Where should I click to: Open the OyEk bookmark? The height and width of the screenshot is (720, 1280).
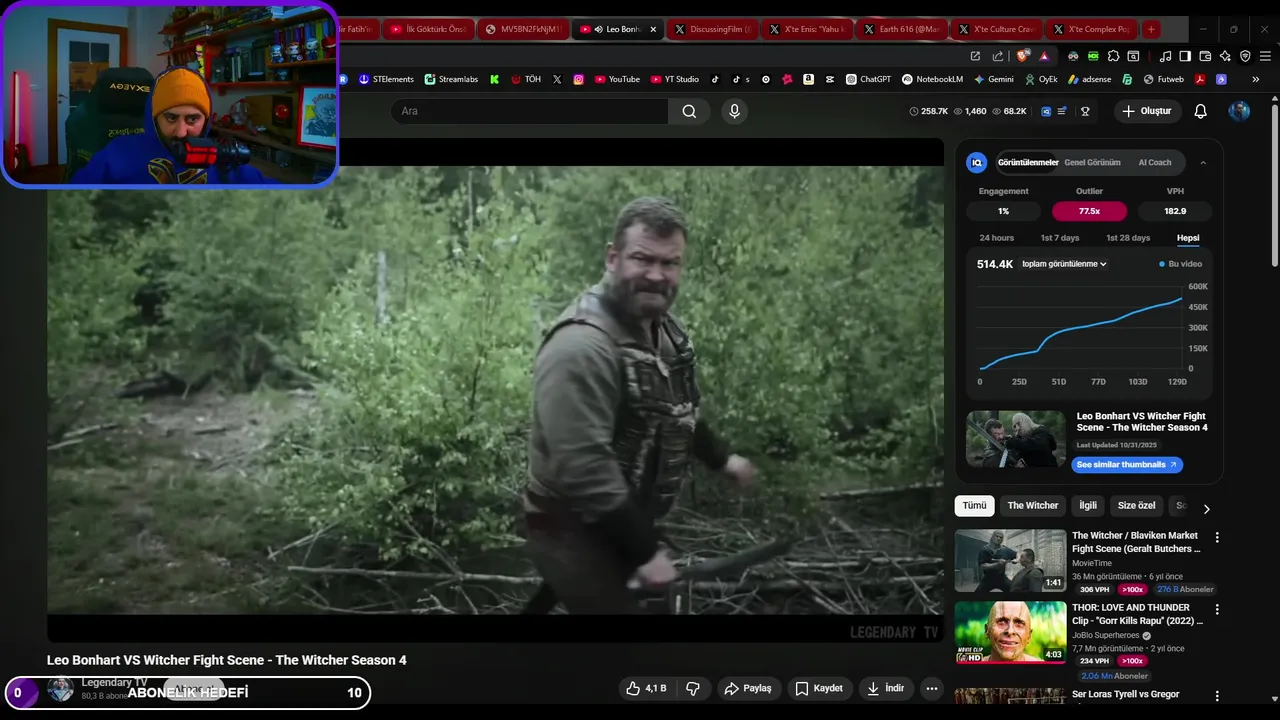click(x=1040, y=79)
